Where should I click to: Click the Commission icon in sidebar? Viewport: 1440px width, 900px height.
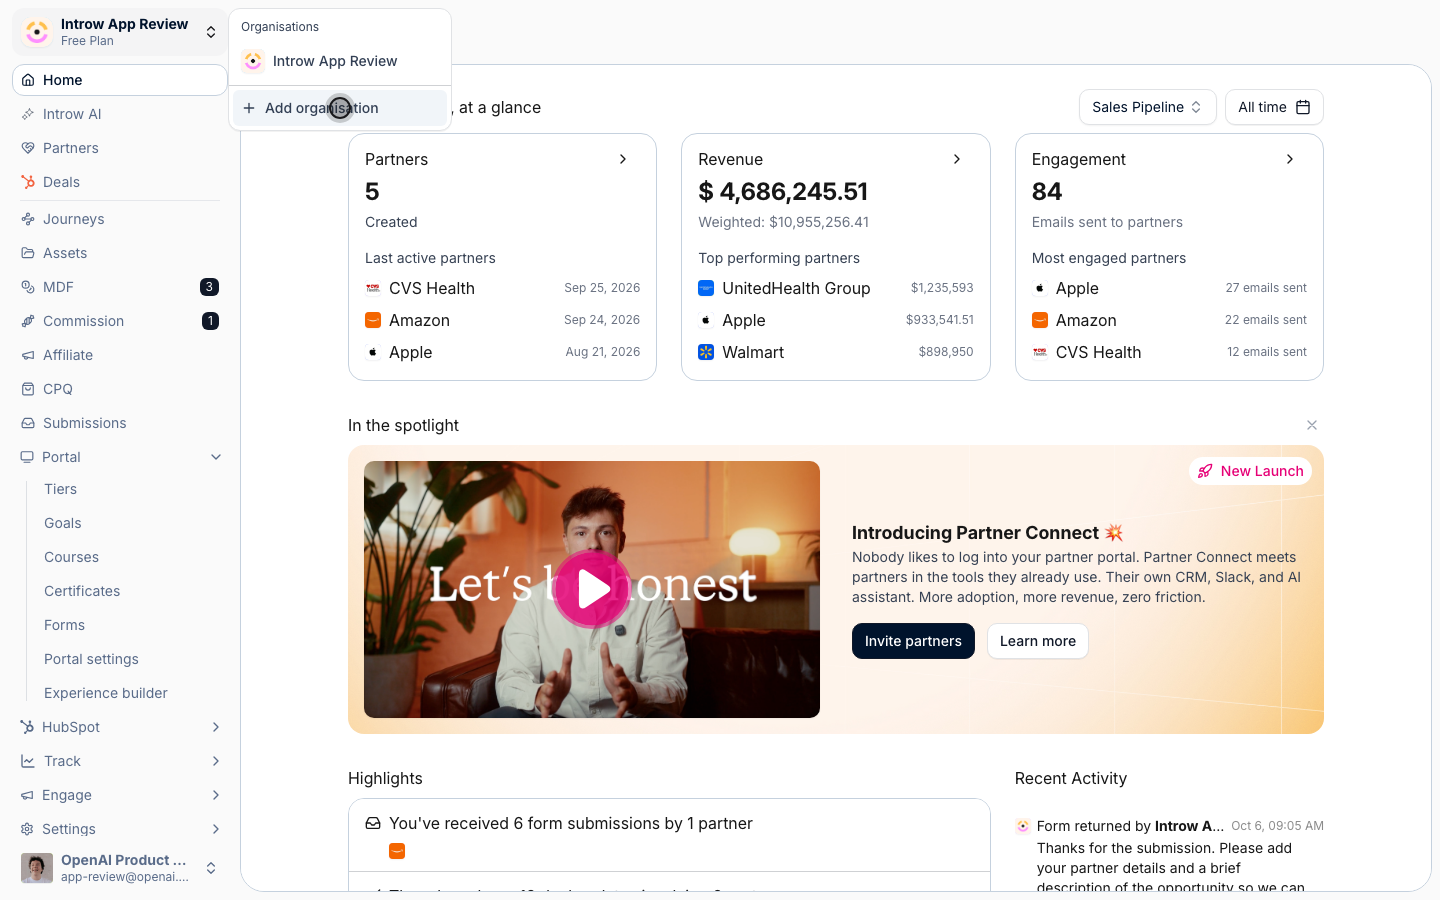pyautogui.click(x=28, y=321)
